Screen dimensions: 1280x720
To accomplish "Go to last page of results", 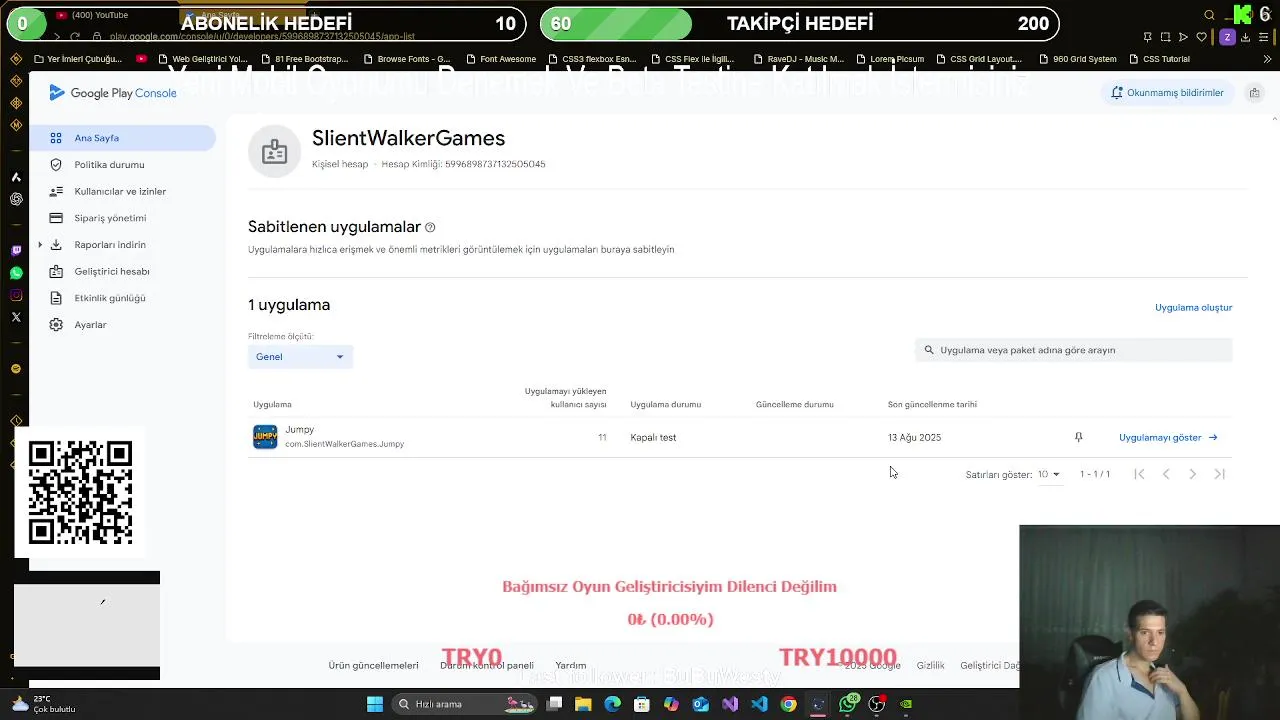I will coord(1219,474).
